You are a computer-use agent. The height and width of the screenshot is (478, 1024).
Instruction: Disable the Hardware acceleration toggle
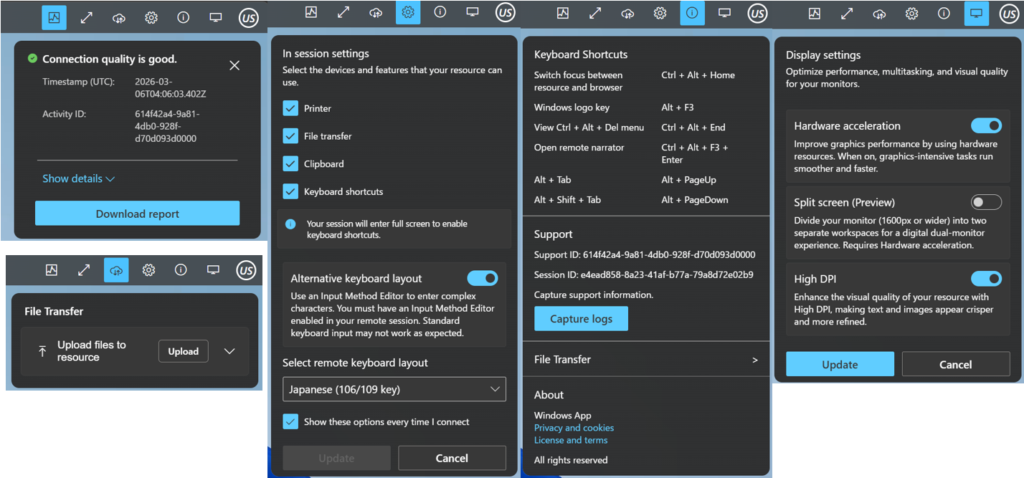(x=985, y=126)
